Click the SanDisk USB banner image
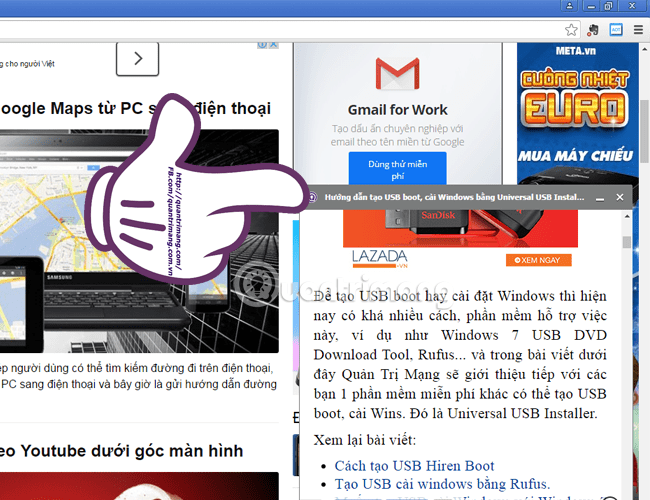Screen dimensions: 650x500 (460, 228)
